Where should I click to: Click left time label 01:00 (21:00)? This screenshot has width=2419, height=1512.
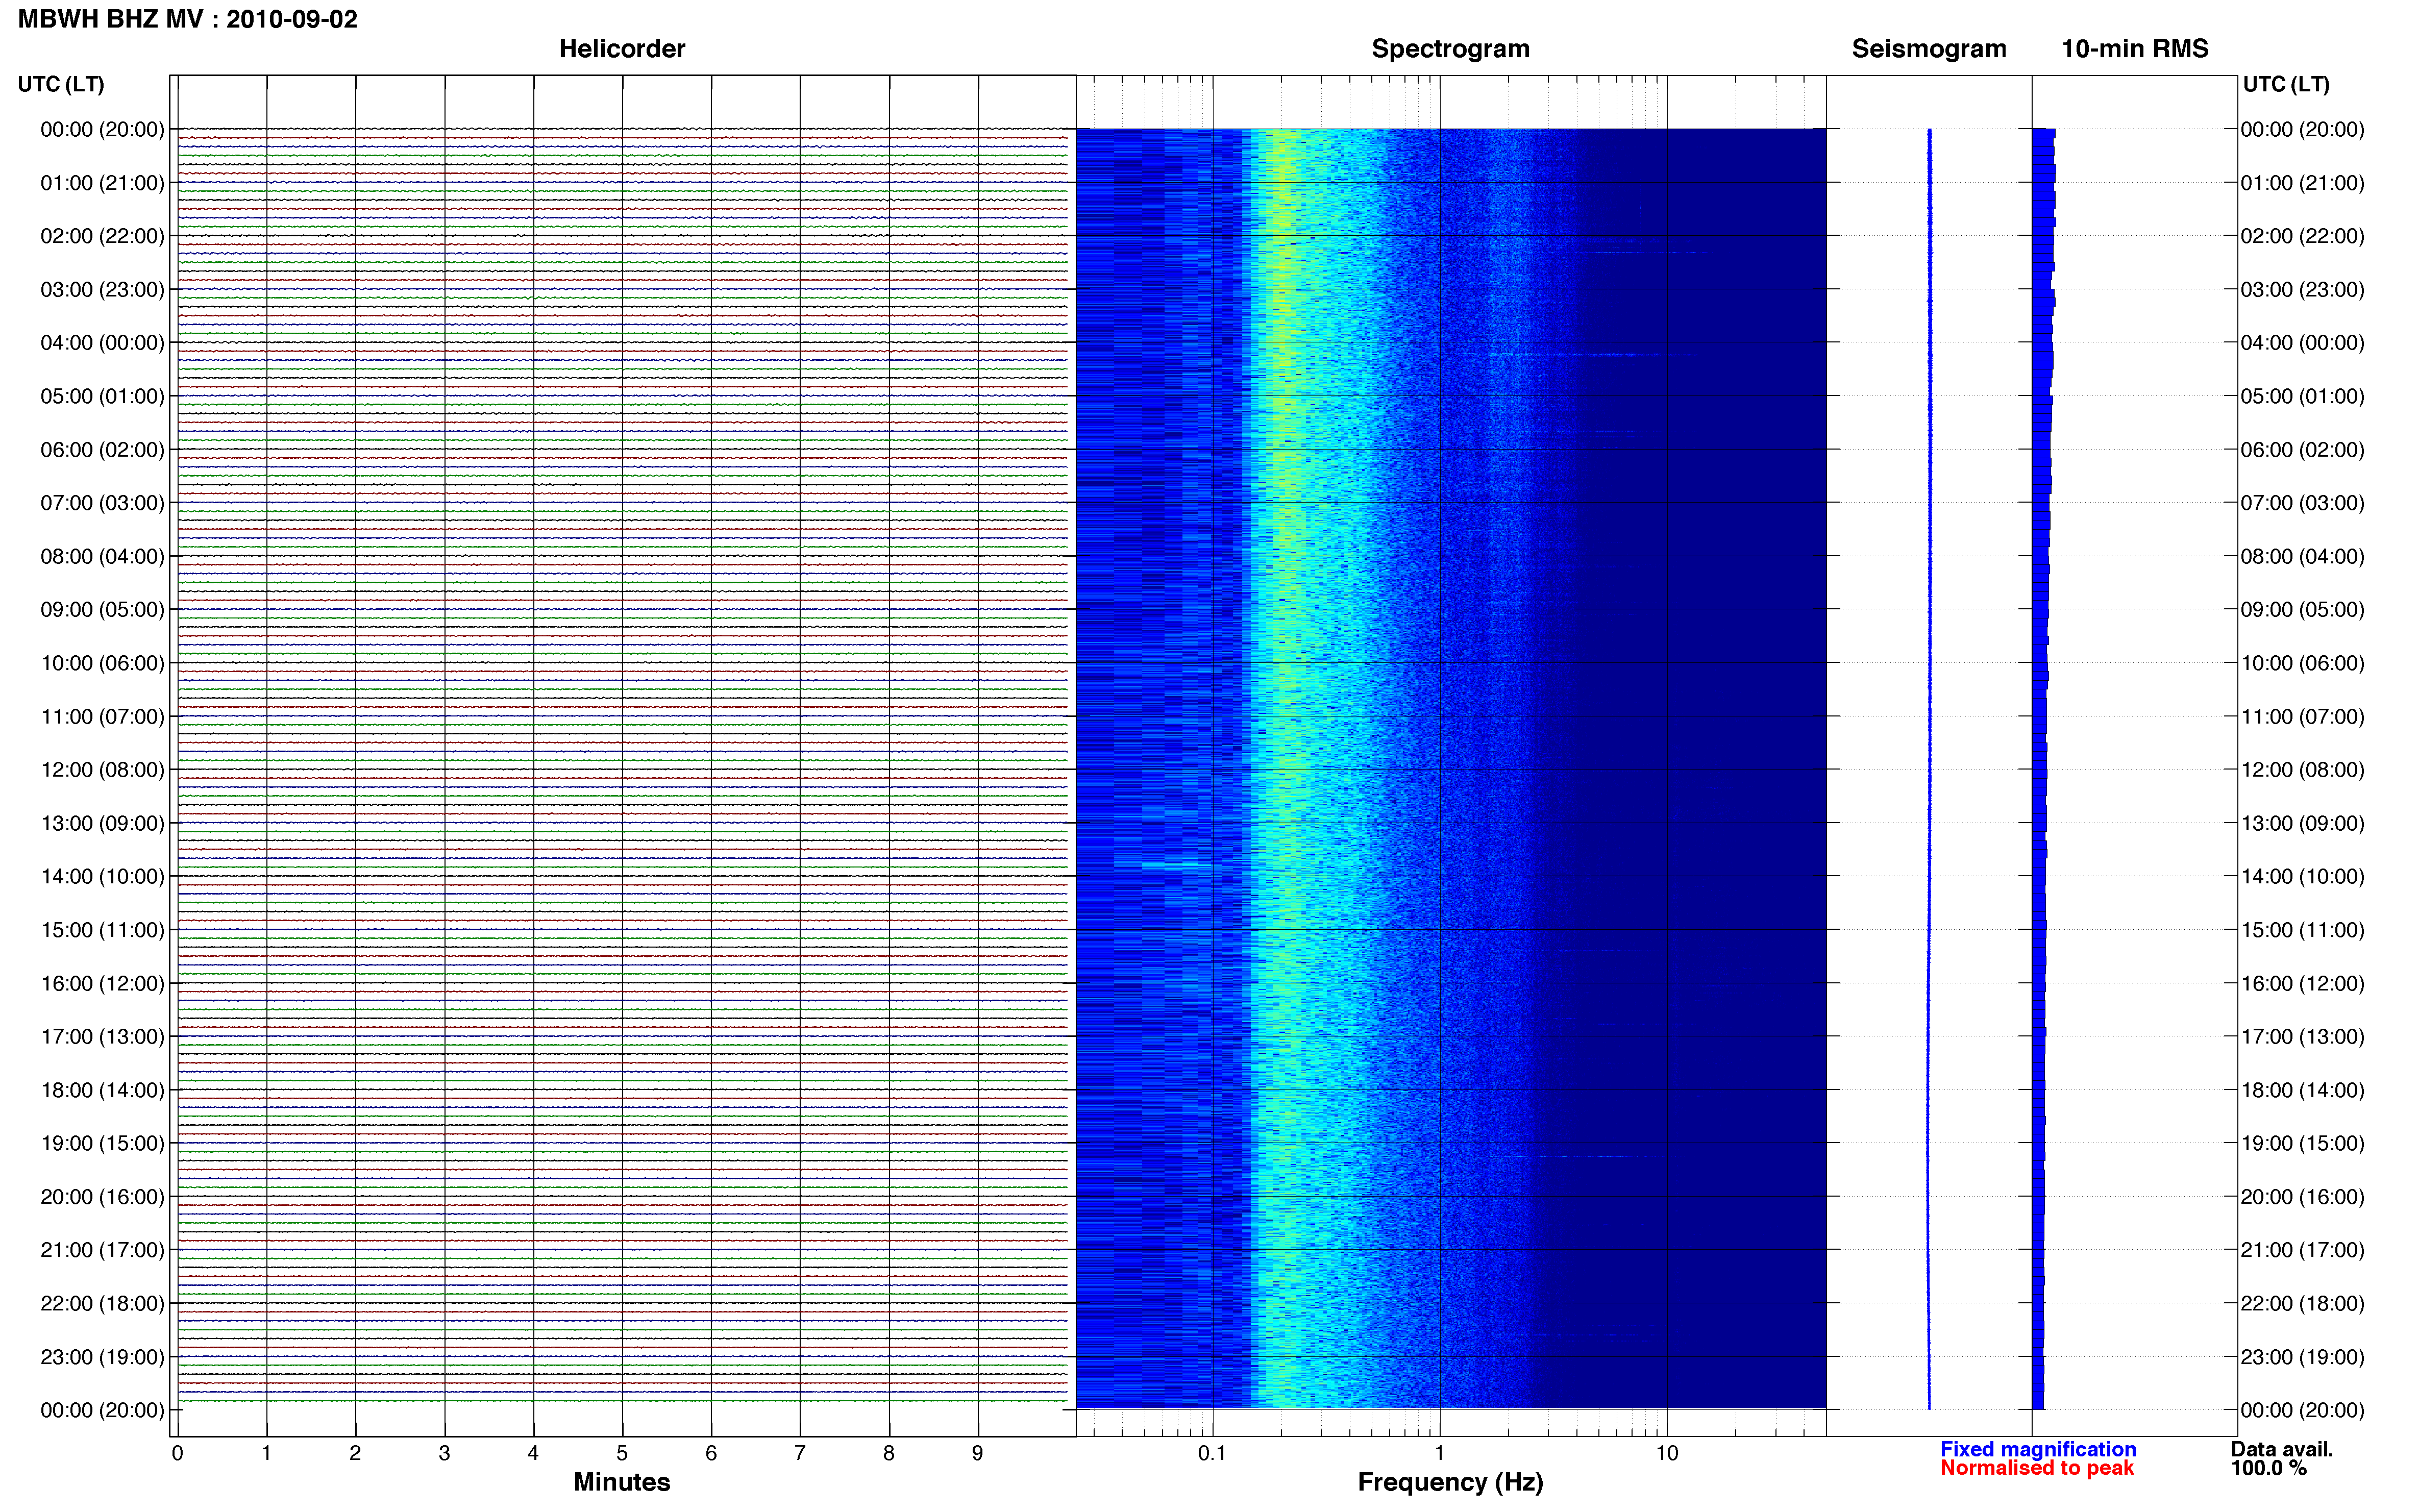[102, 183]
